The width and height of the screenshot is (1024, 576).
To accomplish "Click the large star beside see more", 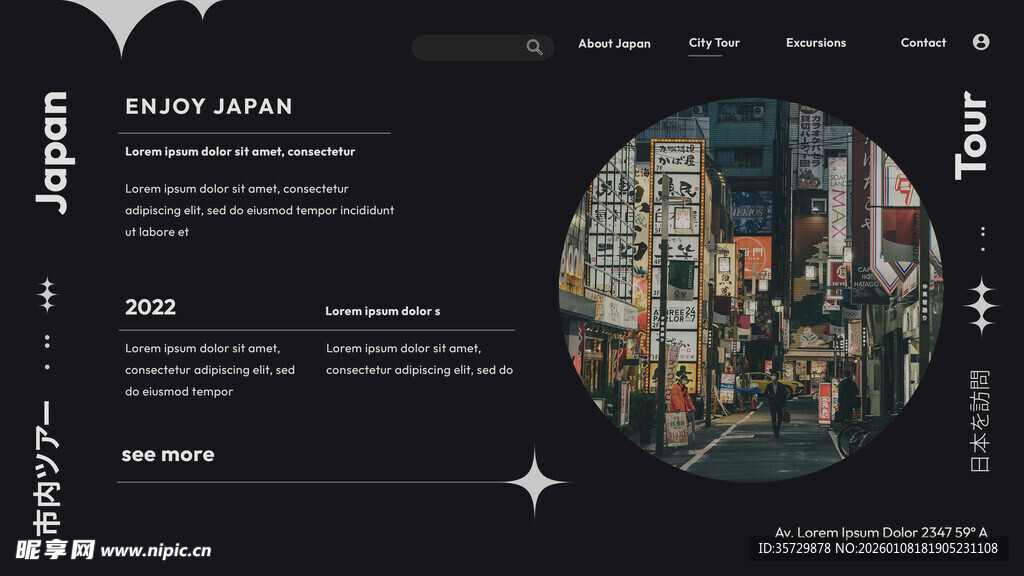I will click(536, 482).
